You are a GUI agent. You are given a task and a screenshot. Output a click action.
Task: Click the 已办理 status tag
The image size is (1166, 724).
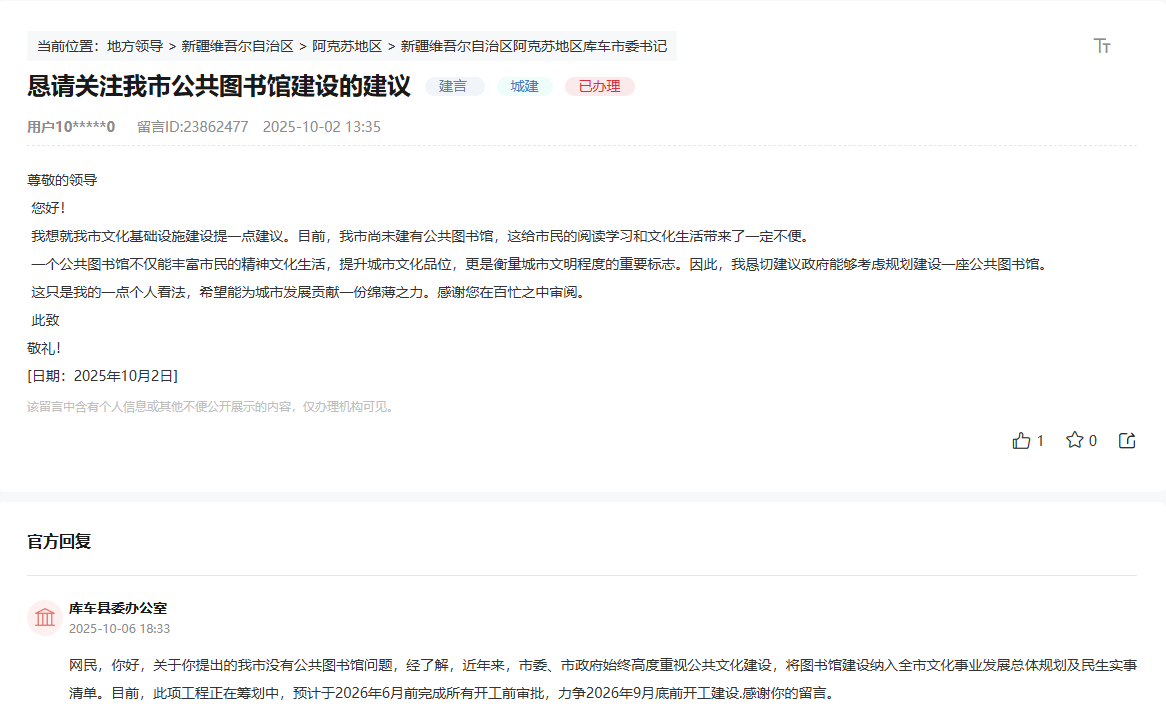(x=599, y=87)
